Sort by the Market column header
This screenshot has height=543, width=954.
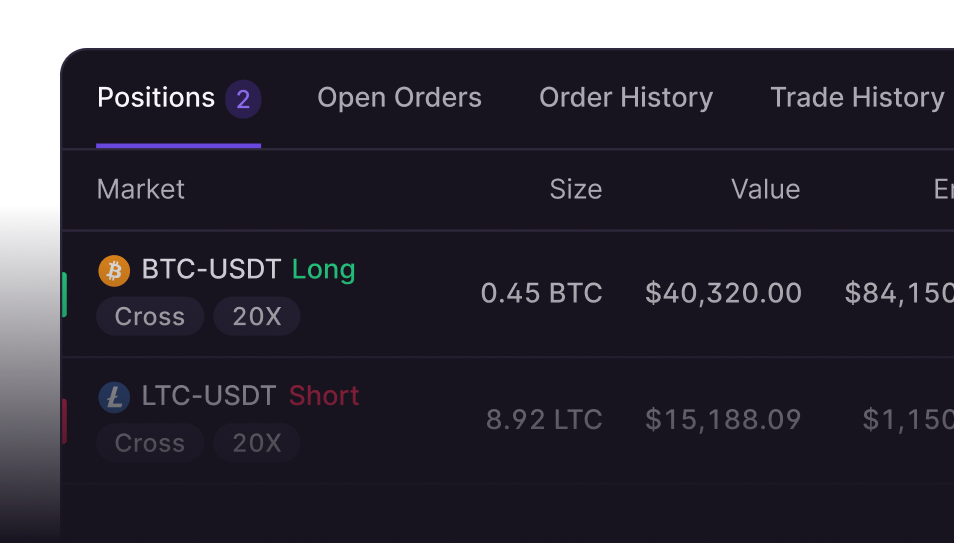click(141, 190)
